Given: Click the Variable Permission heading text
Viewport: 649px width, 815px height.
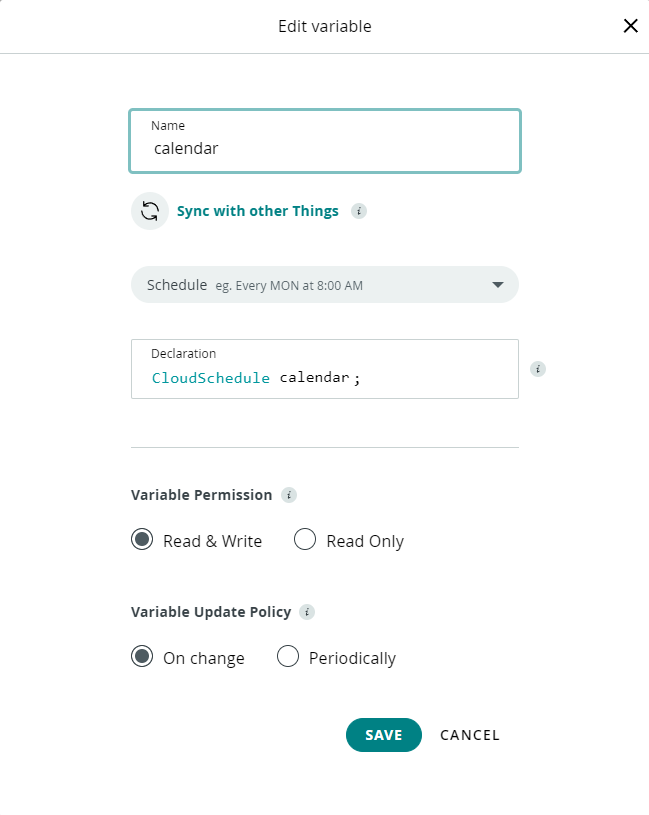Looking at the screenshot, I should [x=201, y=495].
